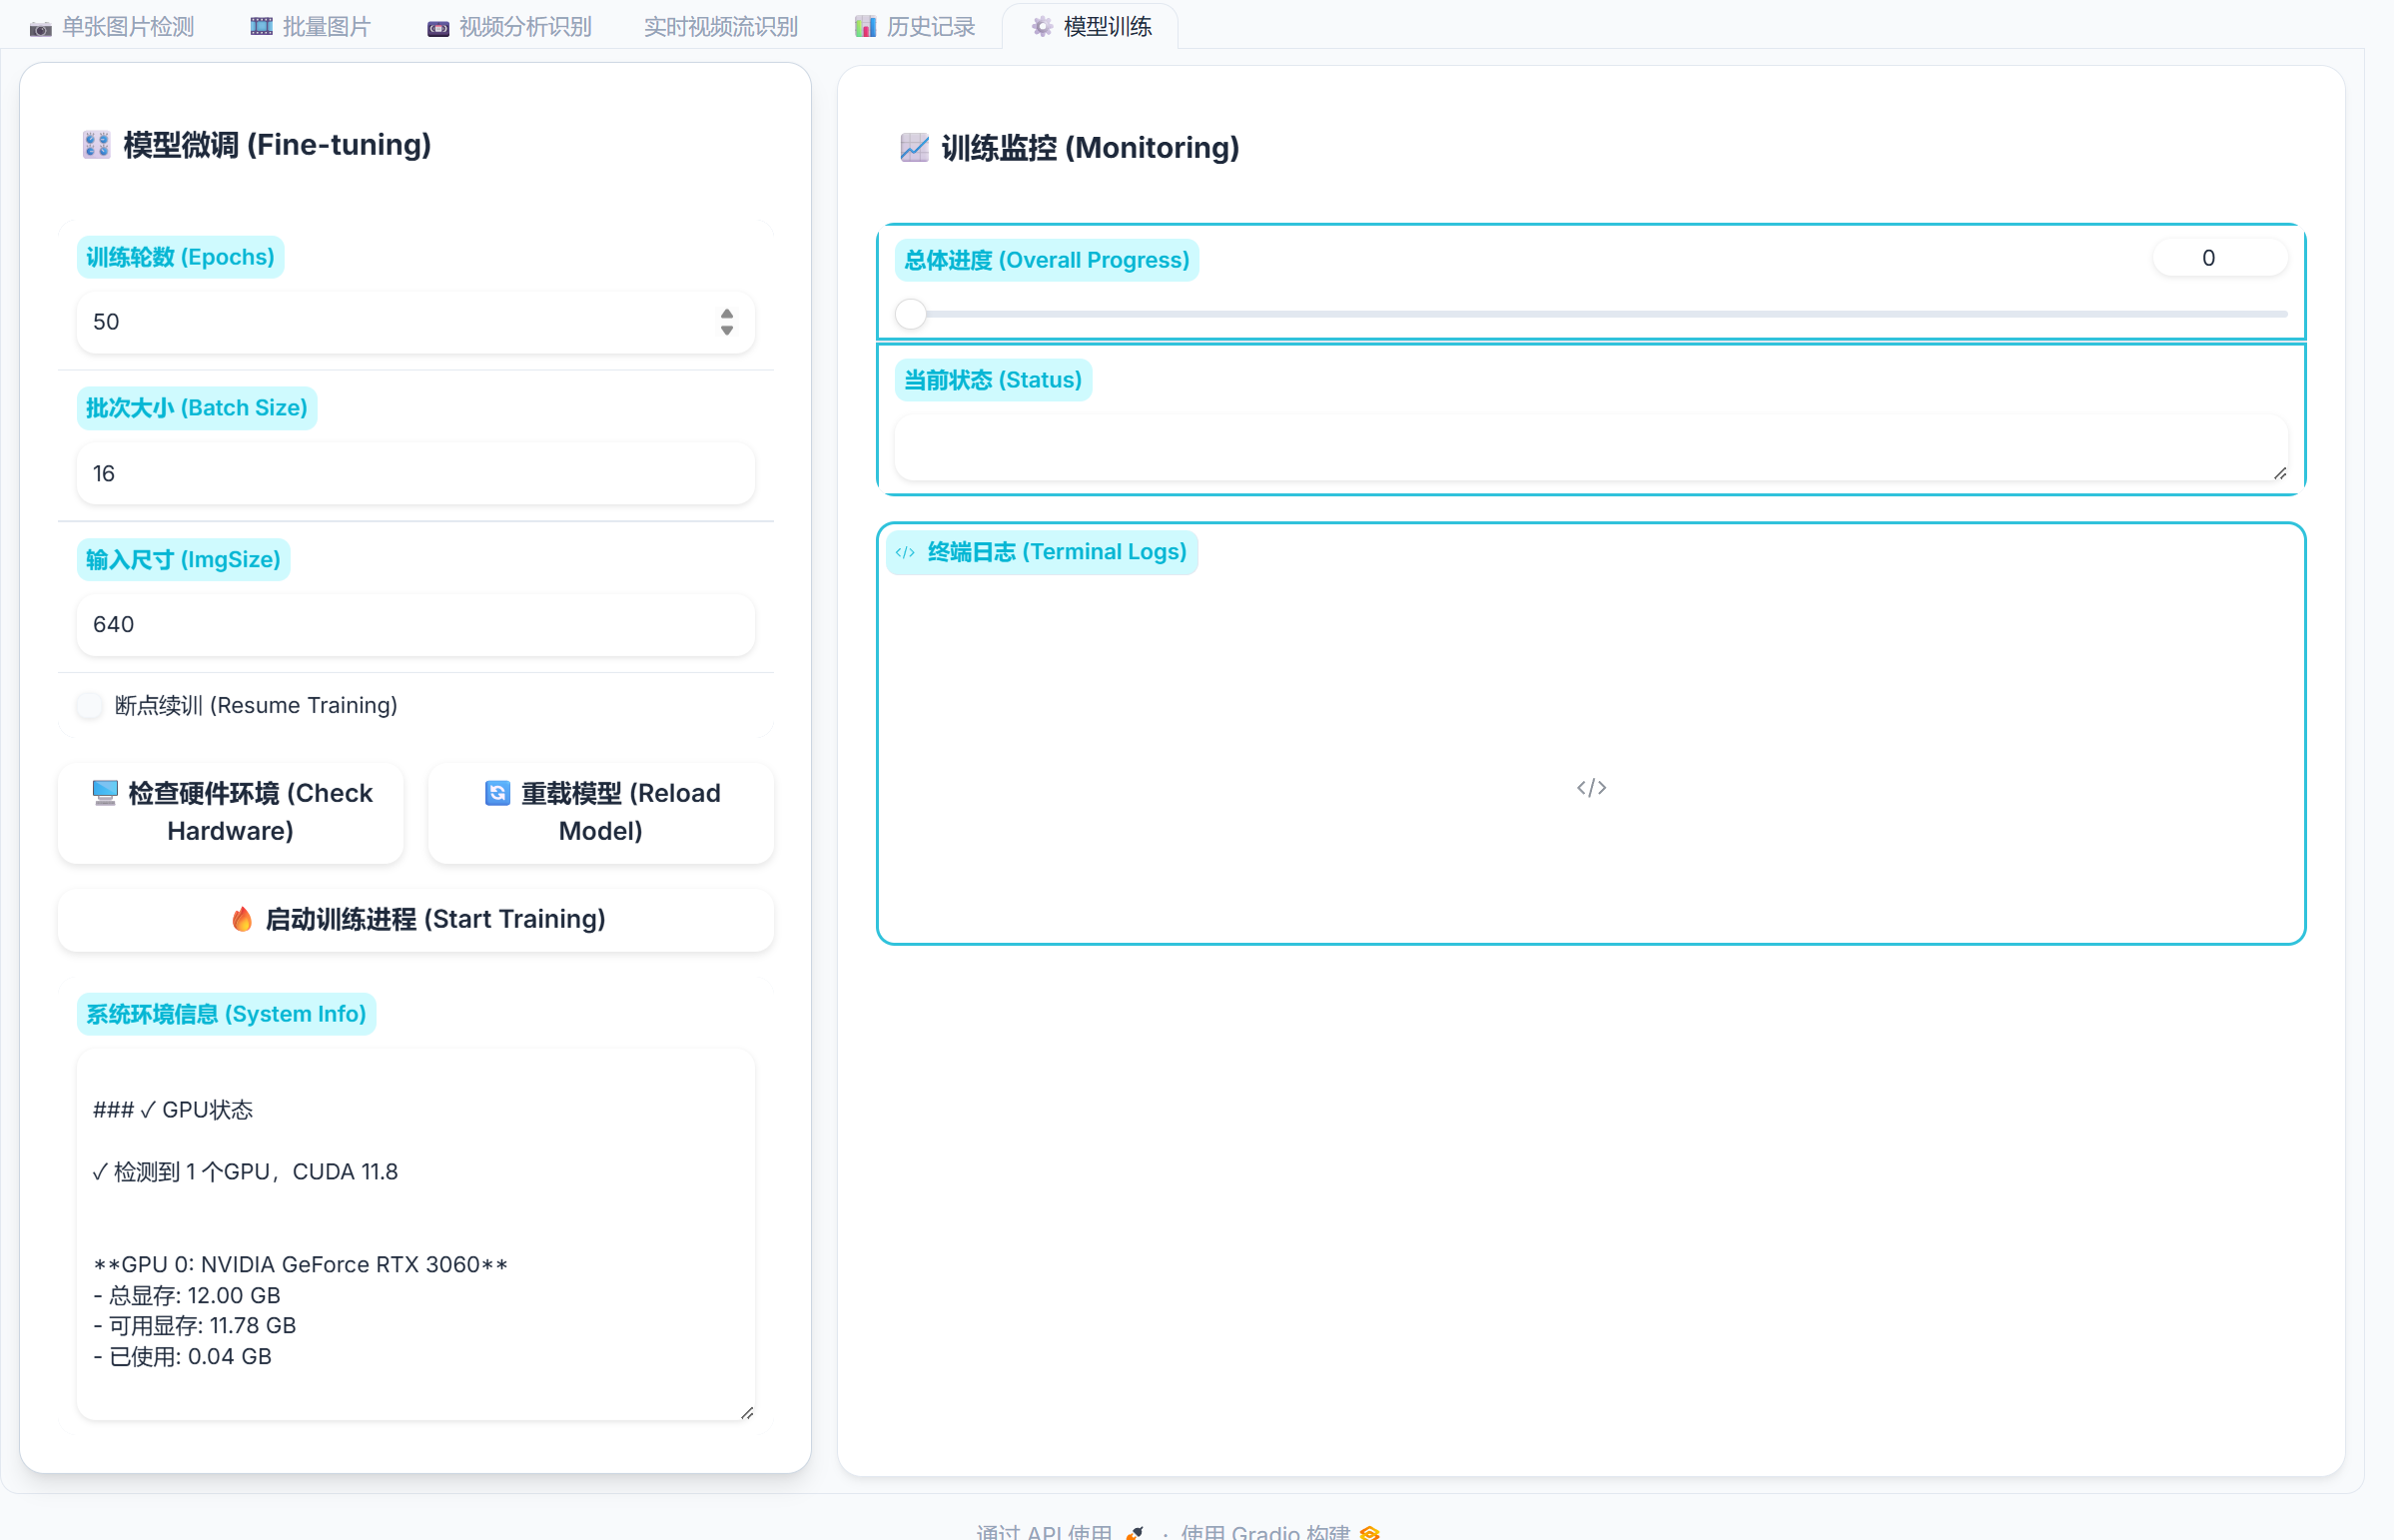Click the Overall Progress slider handle
This screenshot has width=2394, height=1540.
point(911,314)
